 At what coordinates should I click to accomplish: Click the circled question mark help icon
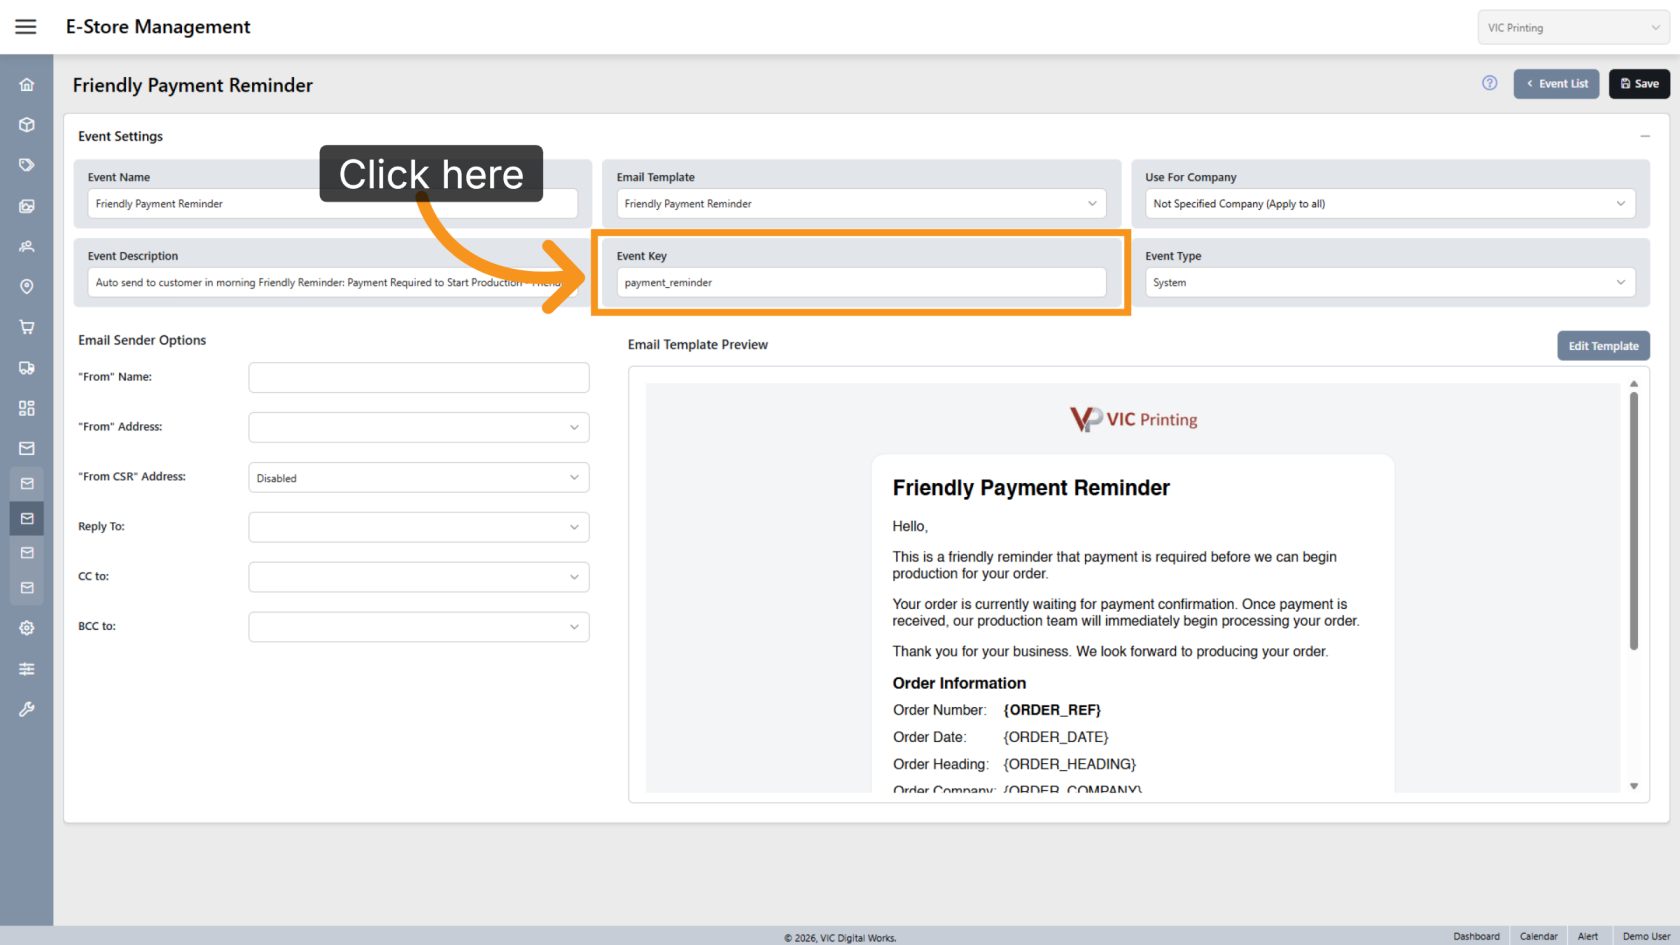pos(1490,83)
